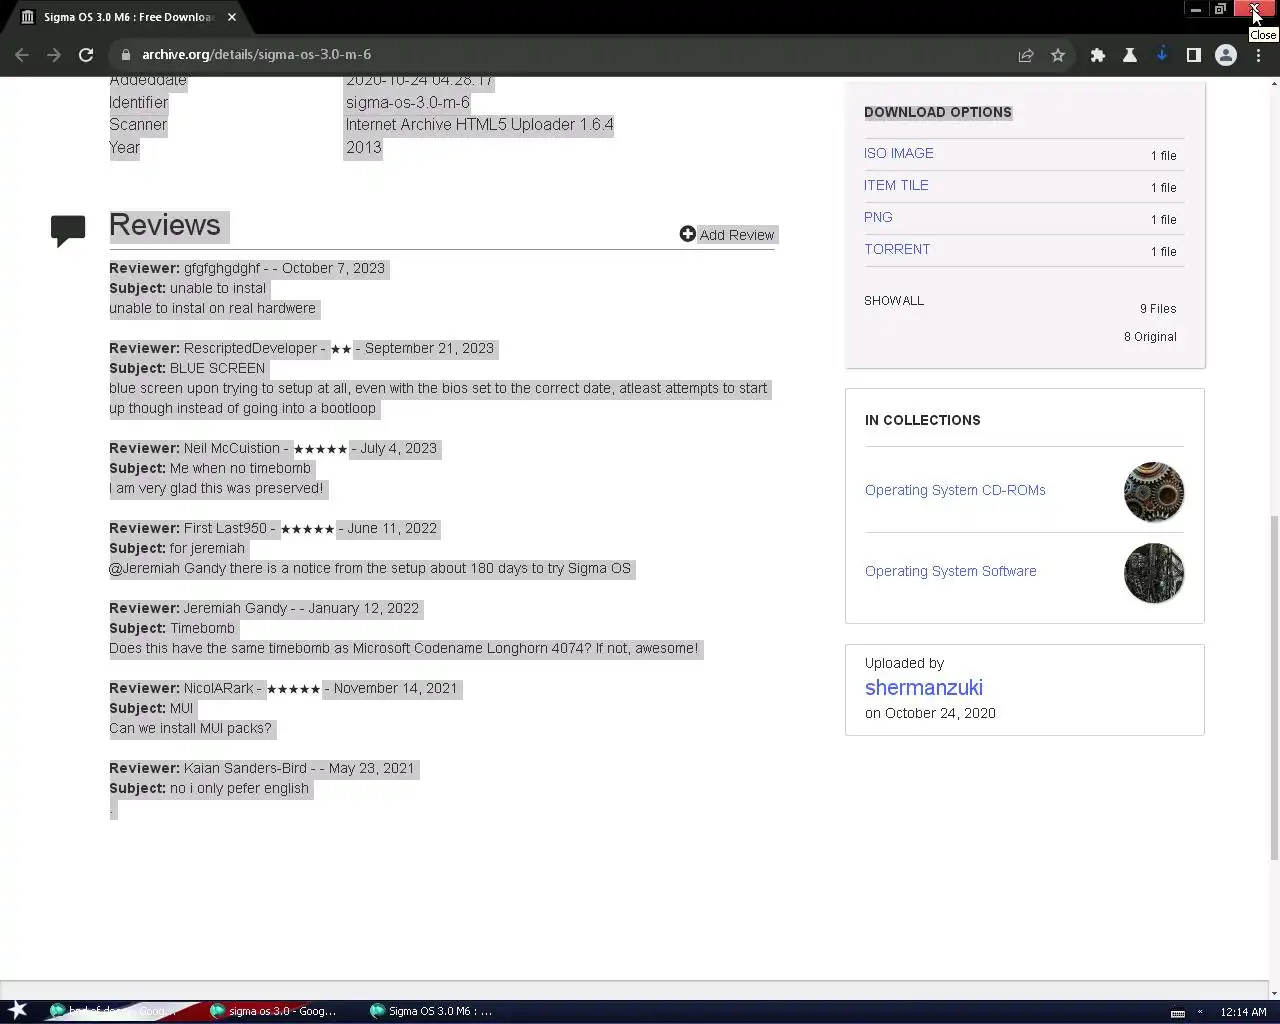
Task: Open the Chrome three-dot menu
Action: pyautogui.click(x=1258, y=55)
